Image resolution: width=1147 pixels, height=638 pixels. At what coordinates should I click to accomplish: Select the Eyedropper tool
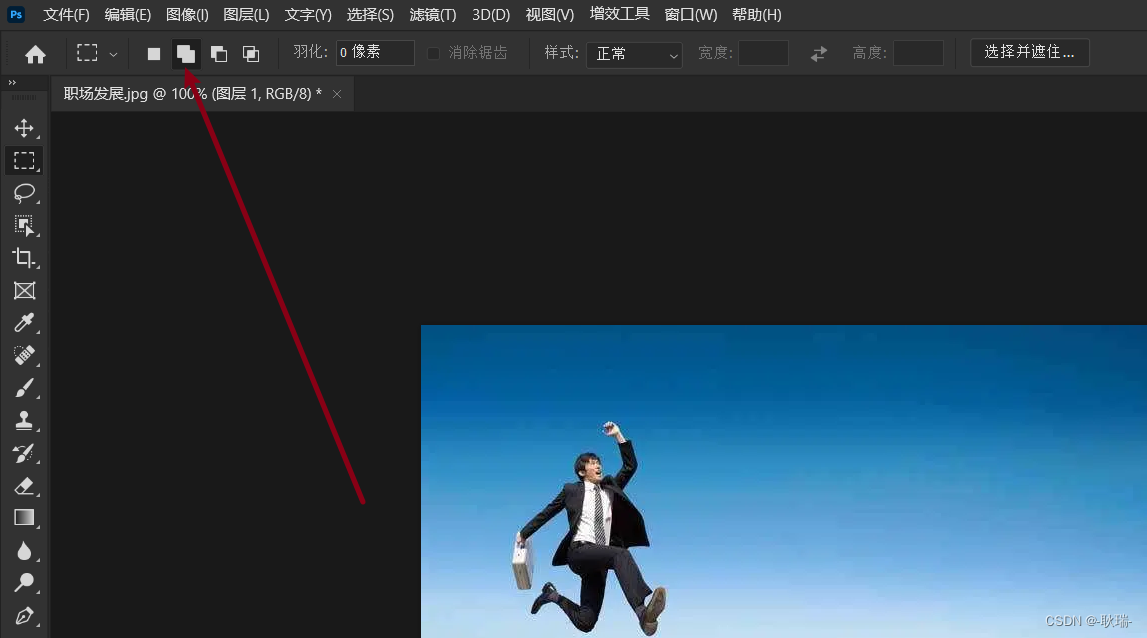click(24, 322)
